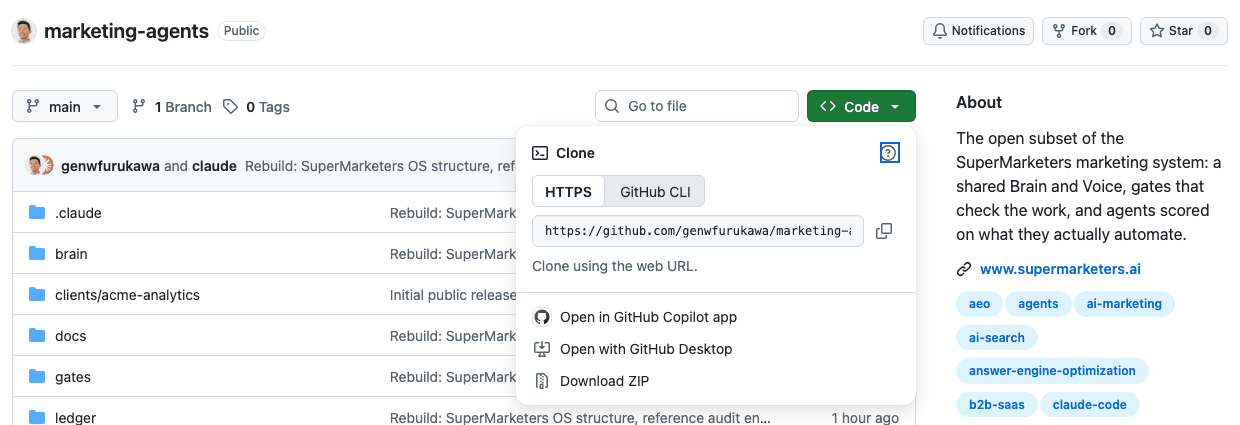Viewport: 1240px width, 425px height.
Task: Select the ai-marketing topic tag
Action: (x=1124, y=303)
